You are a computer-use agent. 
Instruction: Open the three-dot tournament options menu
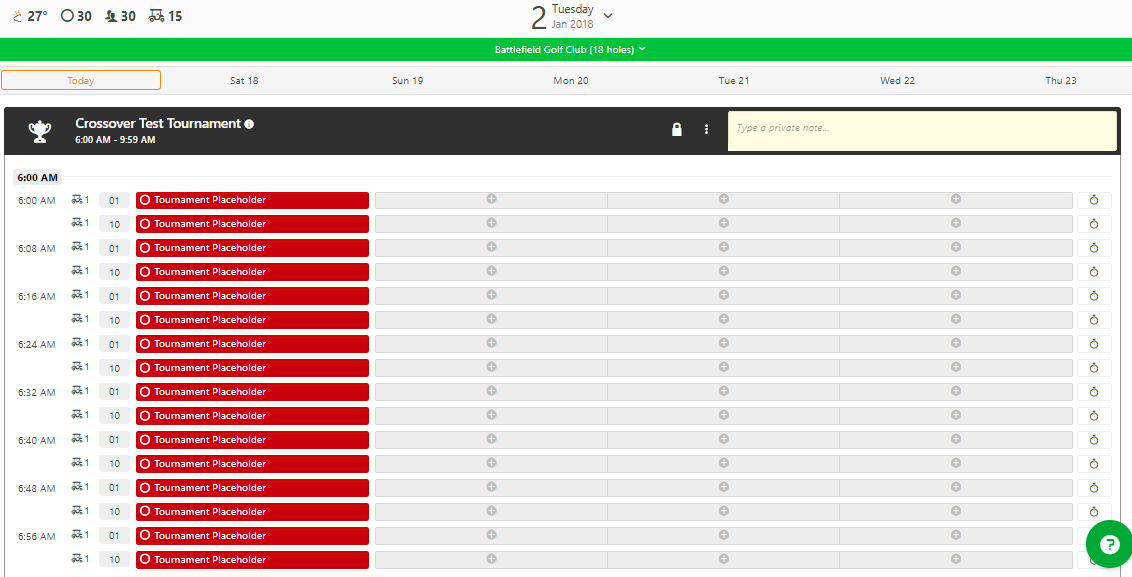(706, 129)
